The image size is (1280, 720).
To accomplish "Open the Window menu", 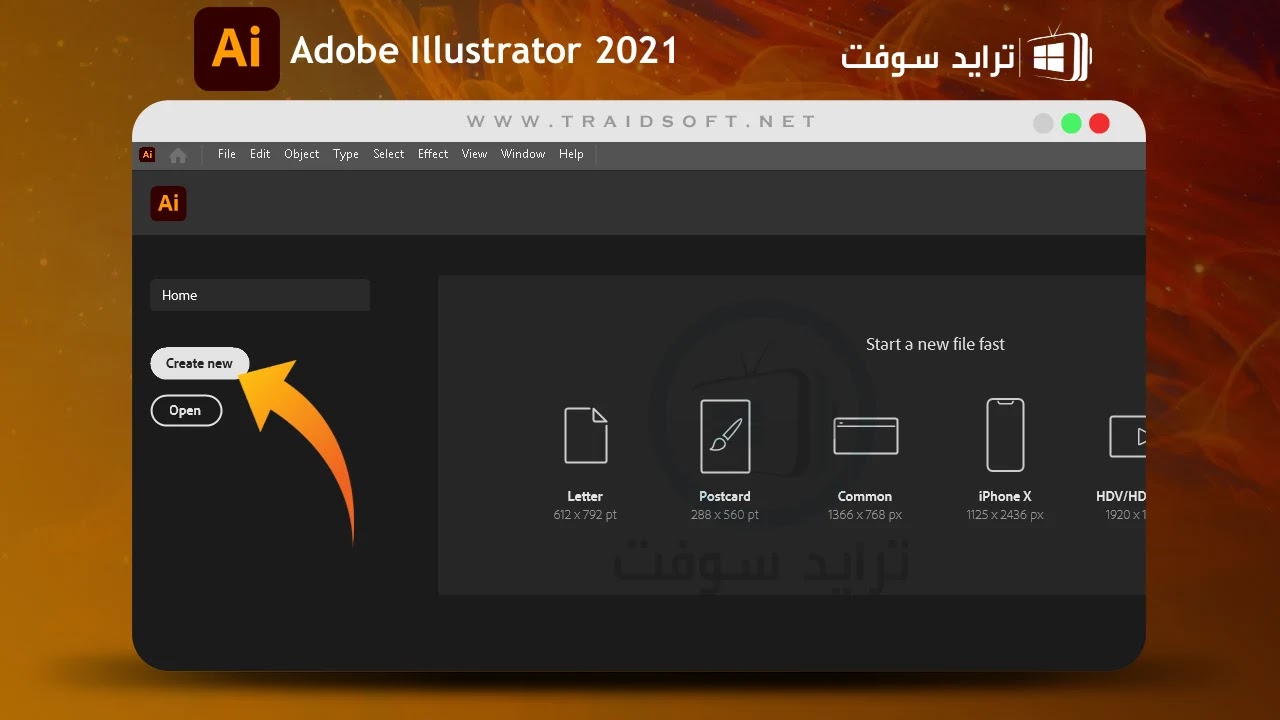I will (523, 154).
